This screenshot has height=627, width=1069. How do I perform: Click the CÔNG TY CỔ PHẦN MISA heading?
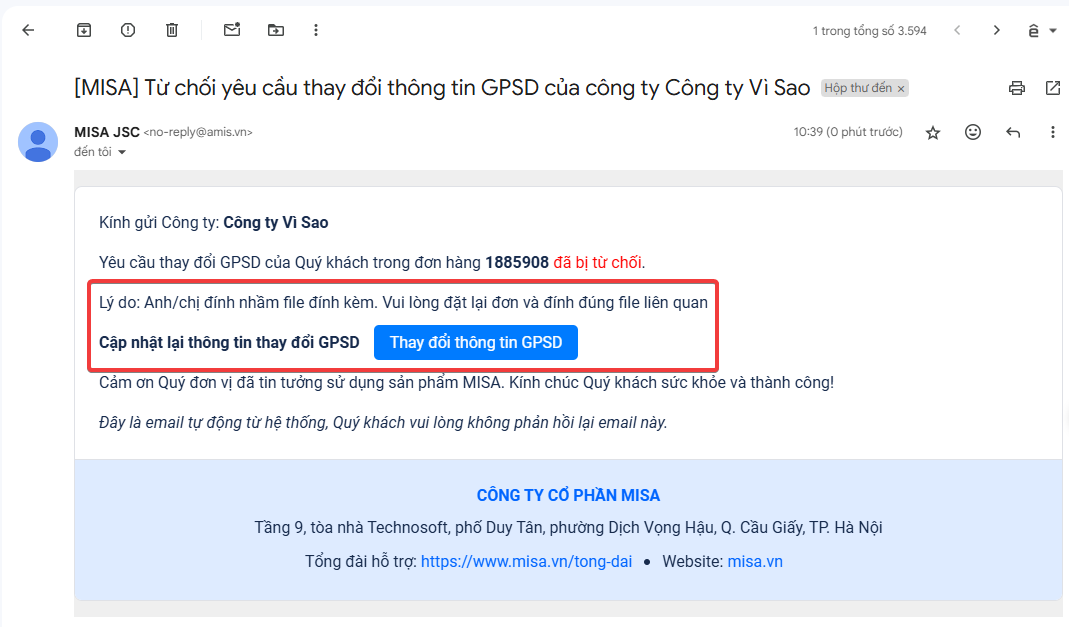pyautogui.click(x=568, y=495)
